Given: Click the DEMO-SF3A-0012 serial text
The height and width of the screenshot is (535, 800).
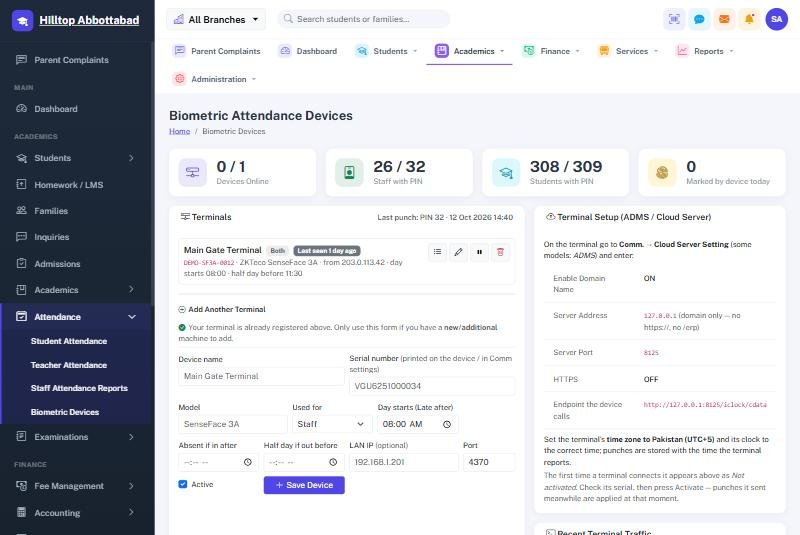Looking at the screenshot, I should 209,263.
